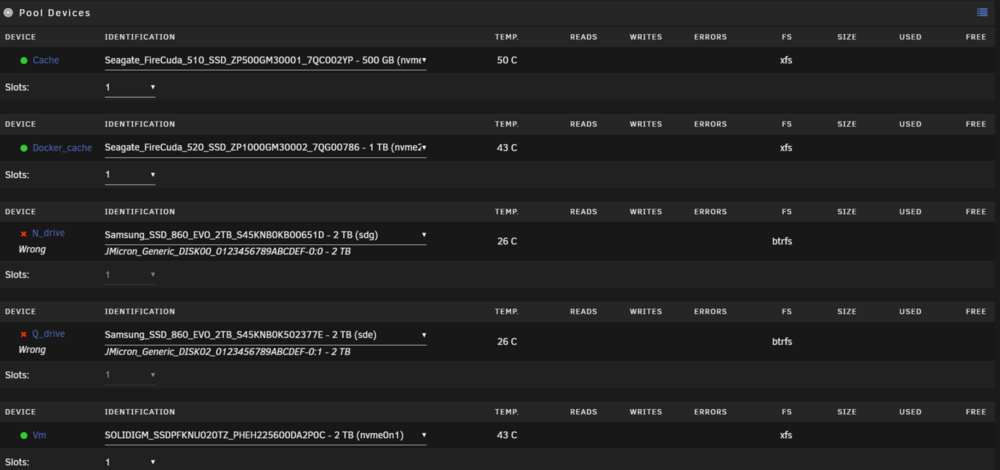1000x470 pixels.
Task: Open N_drive device dropdown (Samsung sdg)
Action: (x=265, y=235)
